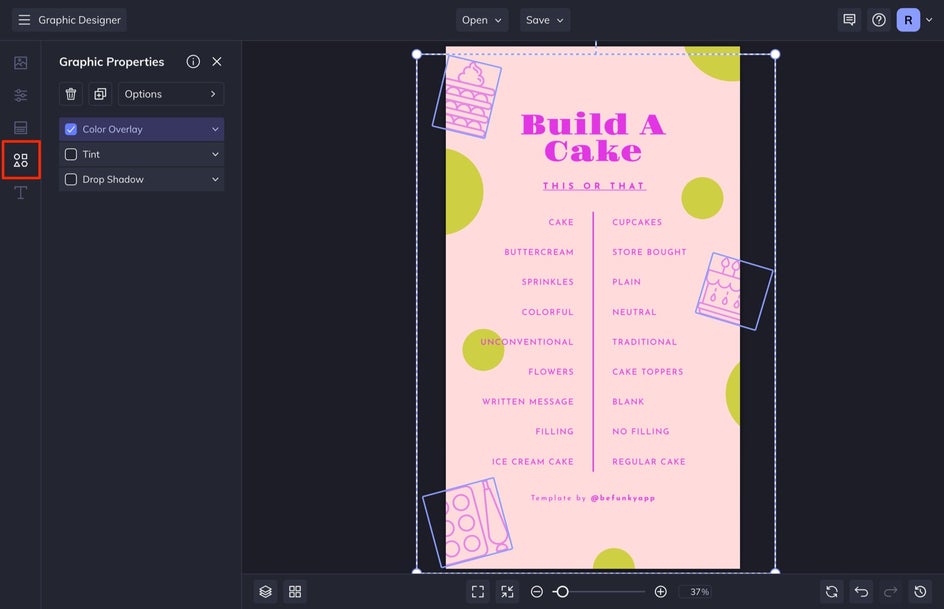This screenshot has width=944, height=609.
Task: Open the user account avatar menu
Action: tap(908, 20)
